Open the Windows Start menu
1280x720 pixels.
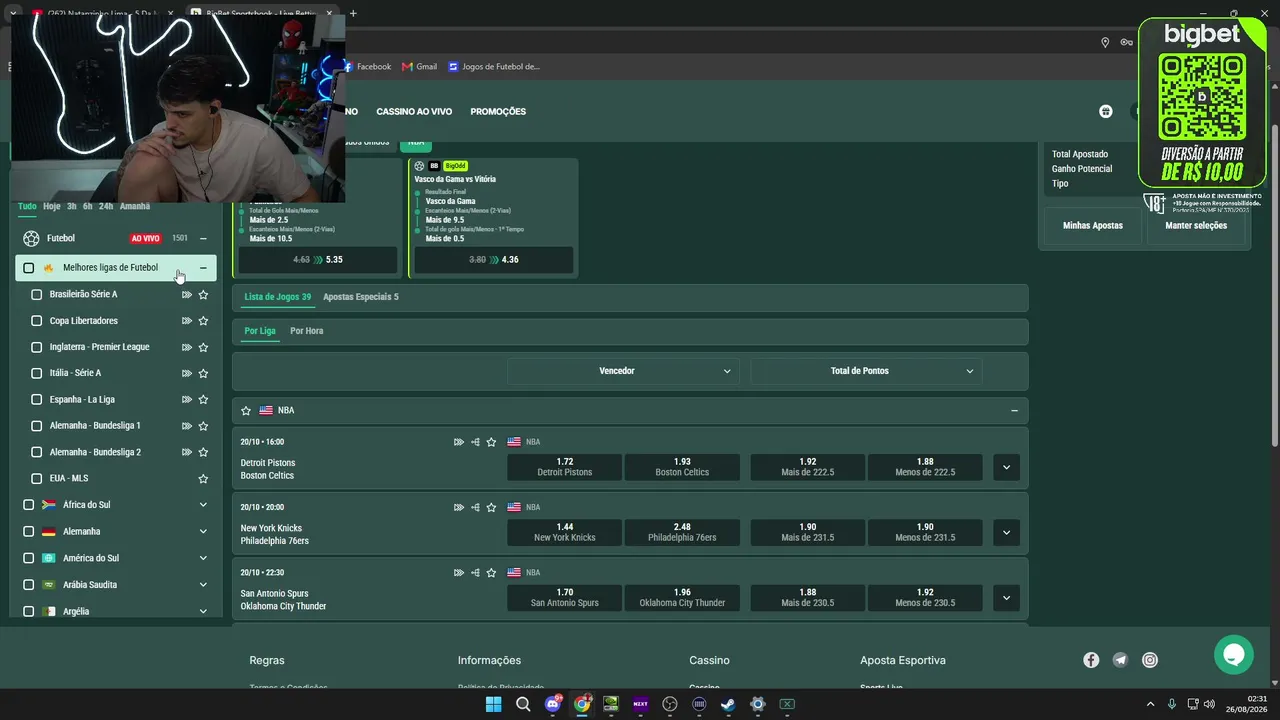click(493, 704)
